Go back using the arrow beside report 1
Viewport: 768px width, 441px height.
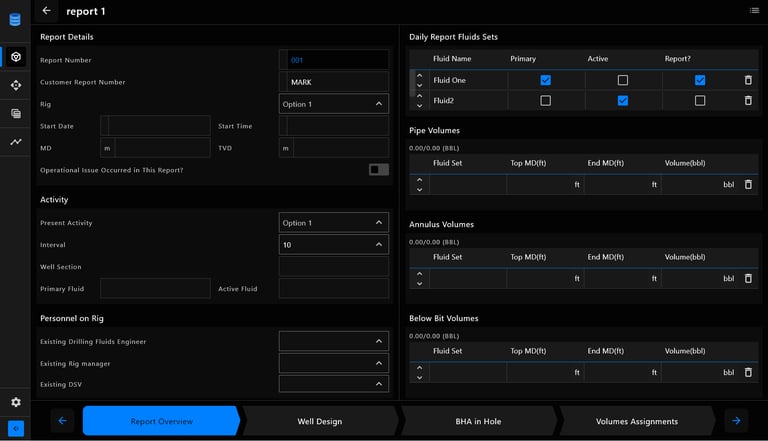pos(47,11)
